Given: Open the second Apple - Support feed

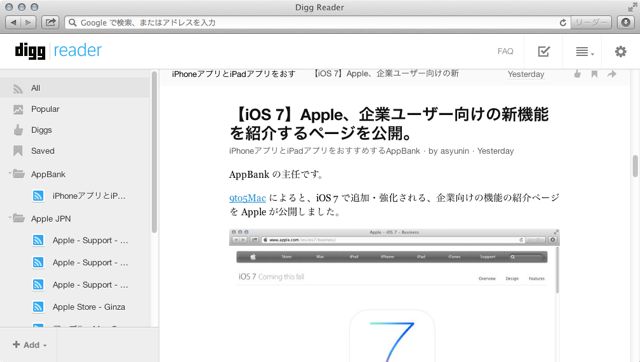Looking at the screenshot, I should point(90,262).
